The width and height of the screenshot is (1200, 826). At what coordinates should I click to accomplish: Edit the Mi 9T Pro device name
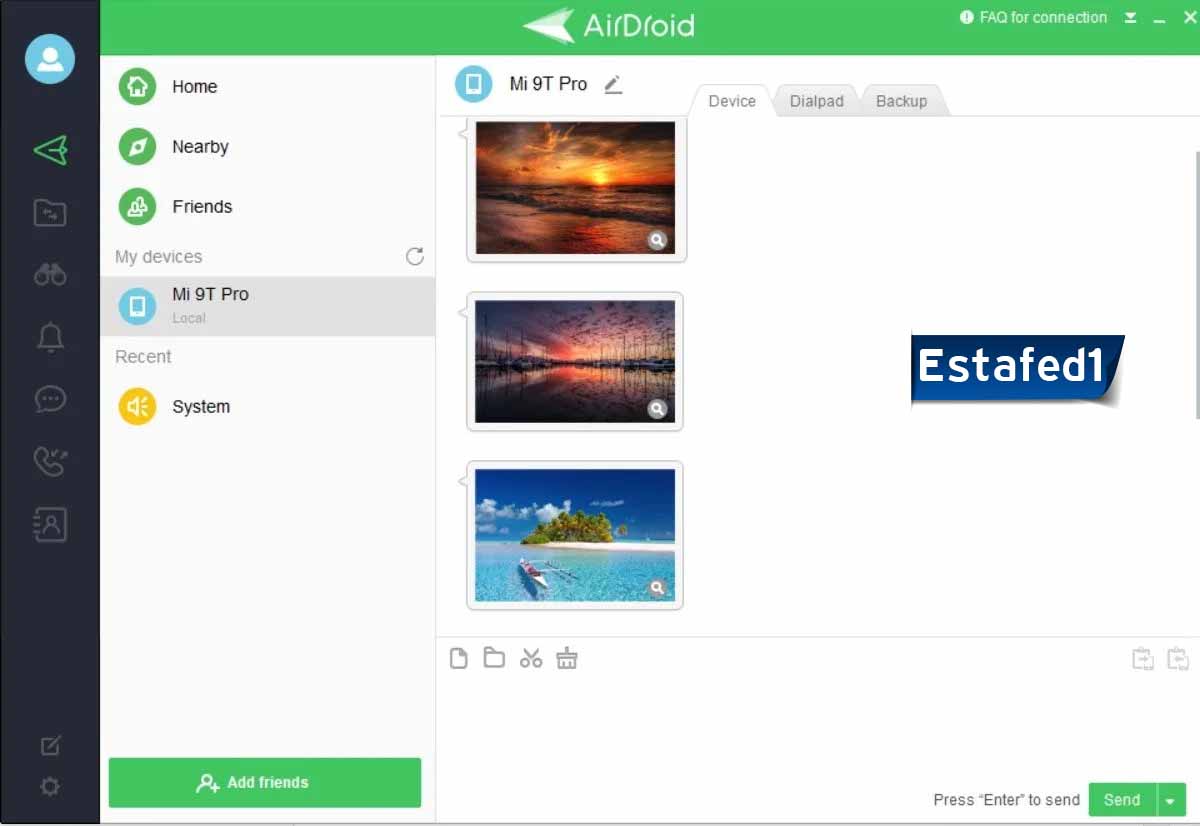click(613, 85)
